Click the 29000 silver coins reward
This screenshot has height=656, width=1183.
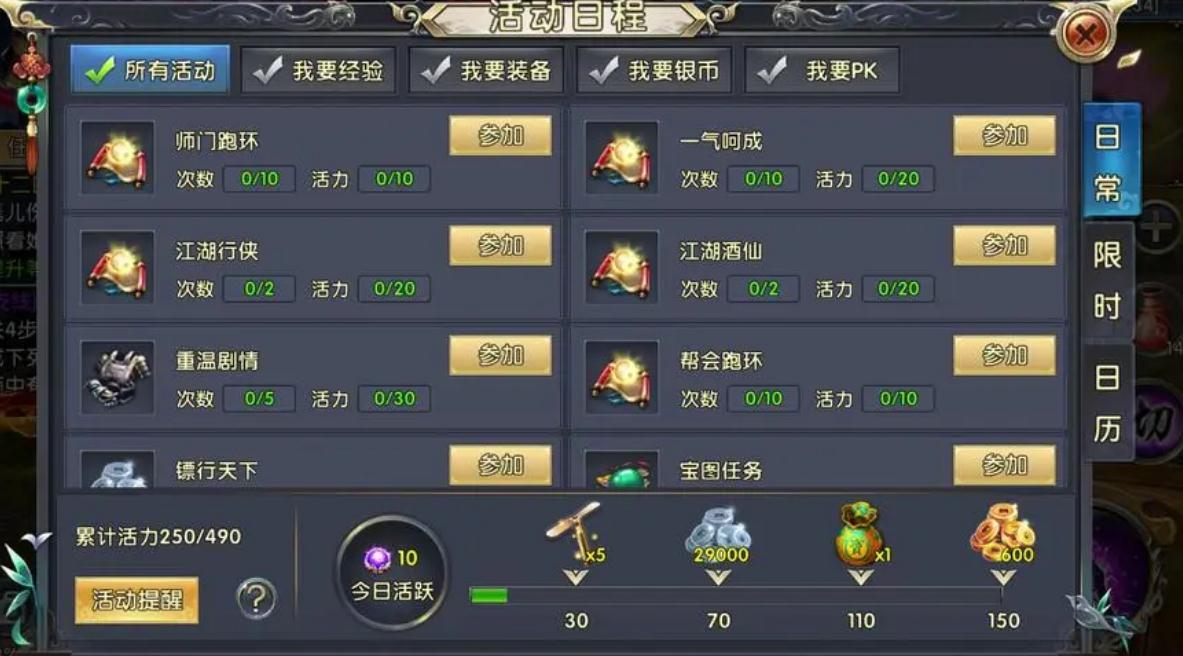[718, 536]
